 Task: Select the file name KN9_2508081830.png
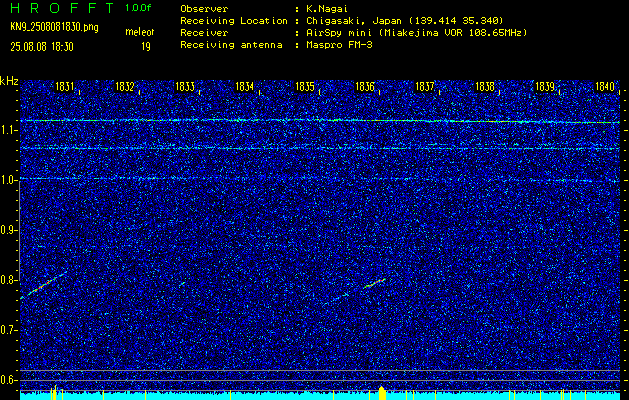click(54, 27)
